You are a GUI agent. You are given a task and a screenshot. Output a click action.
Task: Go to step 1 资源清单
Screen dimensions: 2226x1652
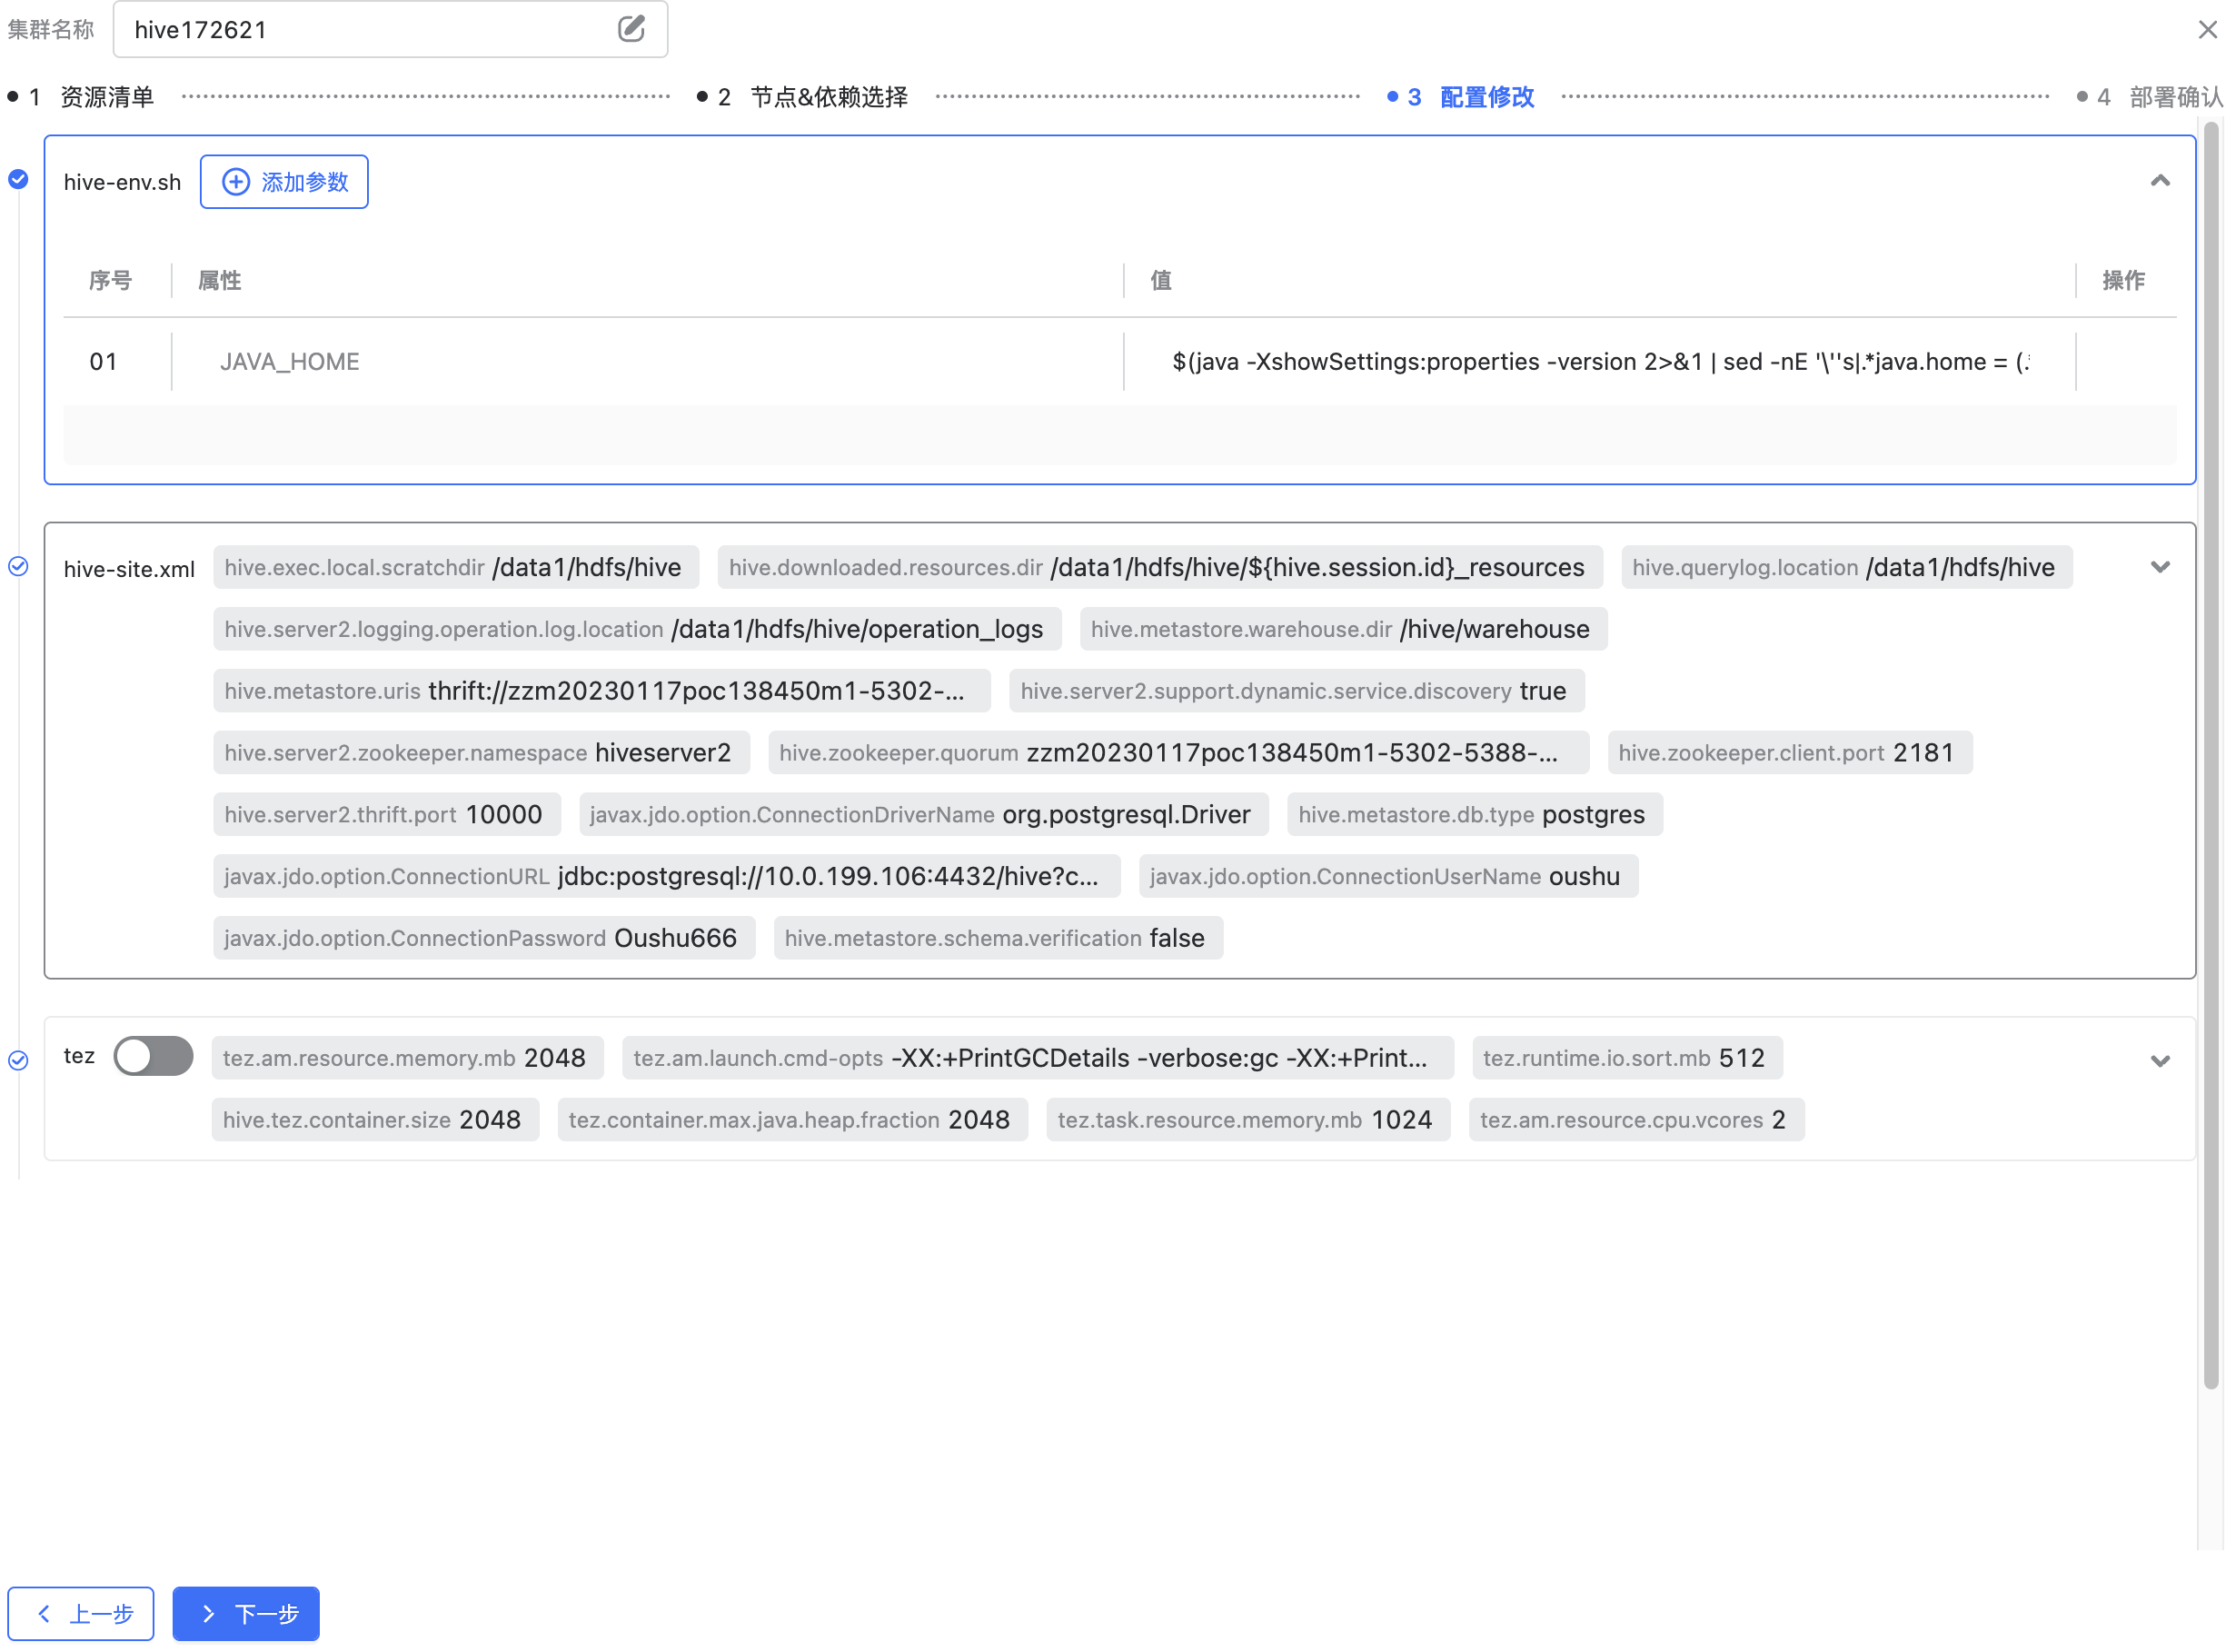click(x=81, y=97)
